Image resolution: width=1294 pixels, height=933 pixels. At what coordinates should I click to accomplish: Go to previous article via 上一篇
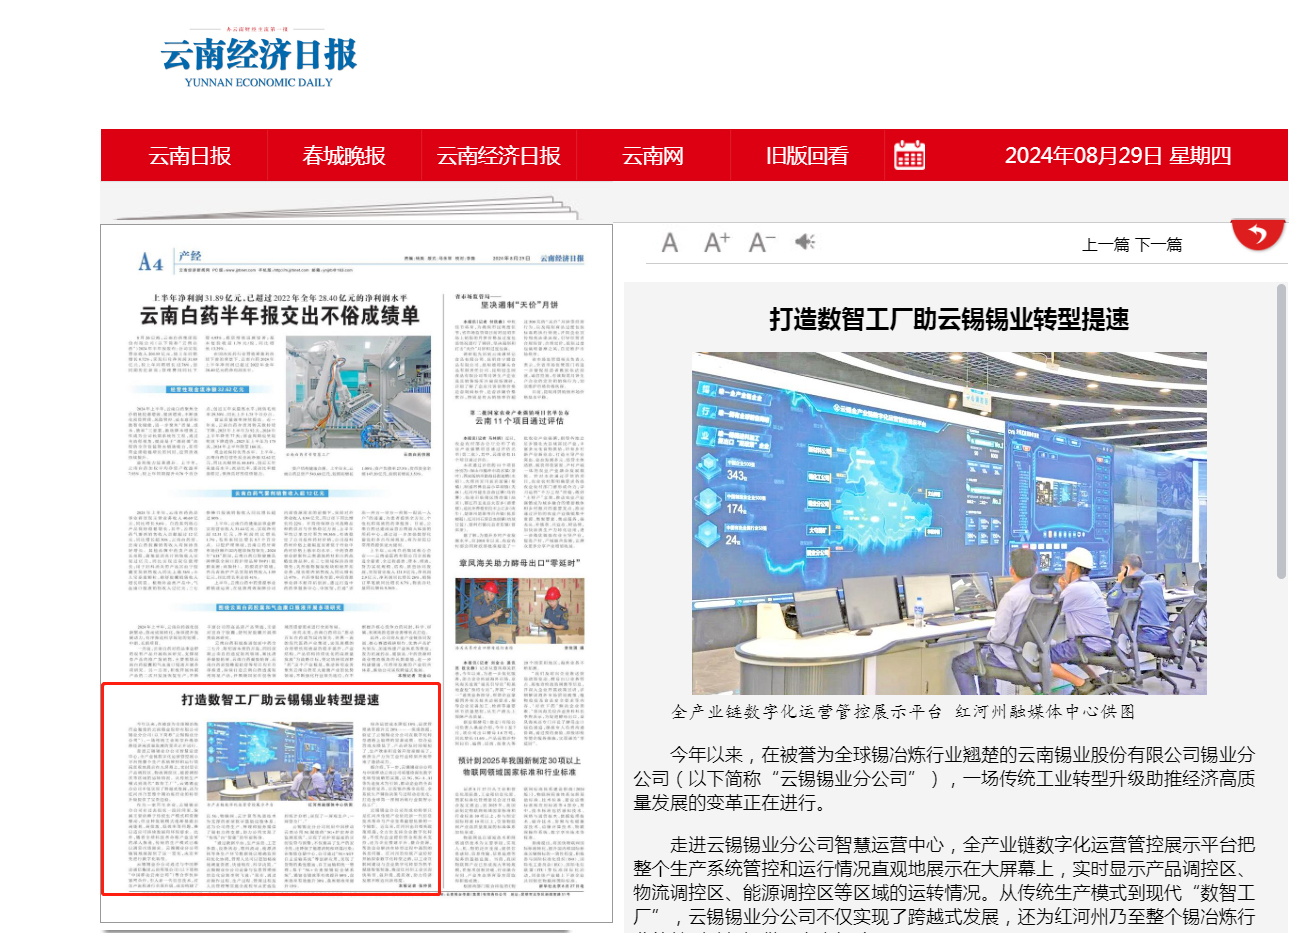click(1106, 245)
